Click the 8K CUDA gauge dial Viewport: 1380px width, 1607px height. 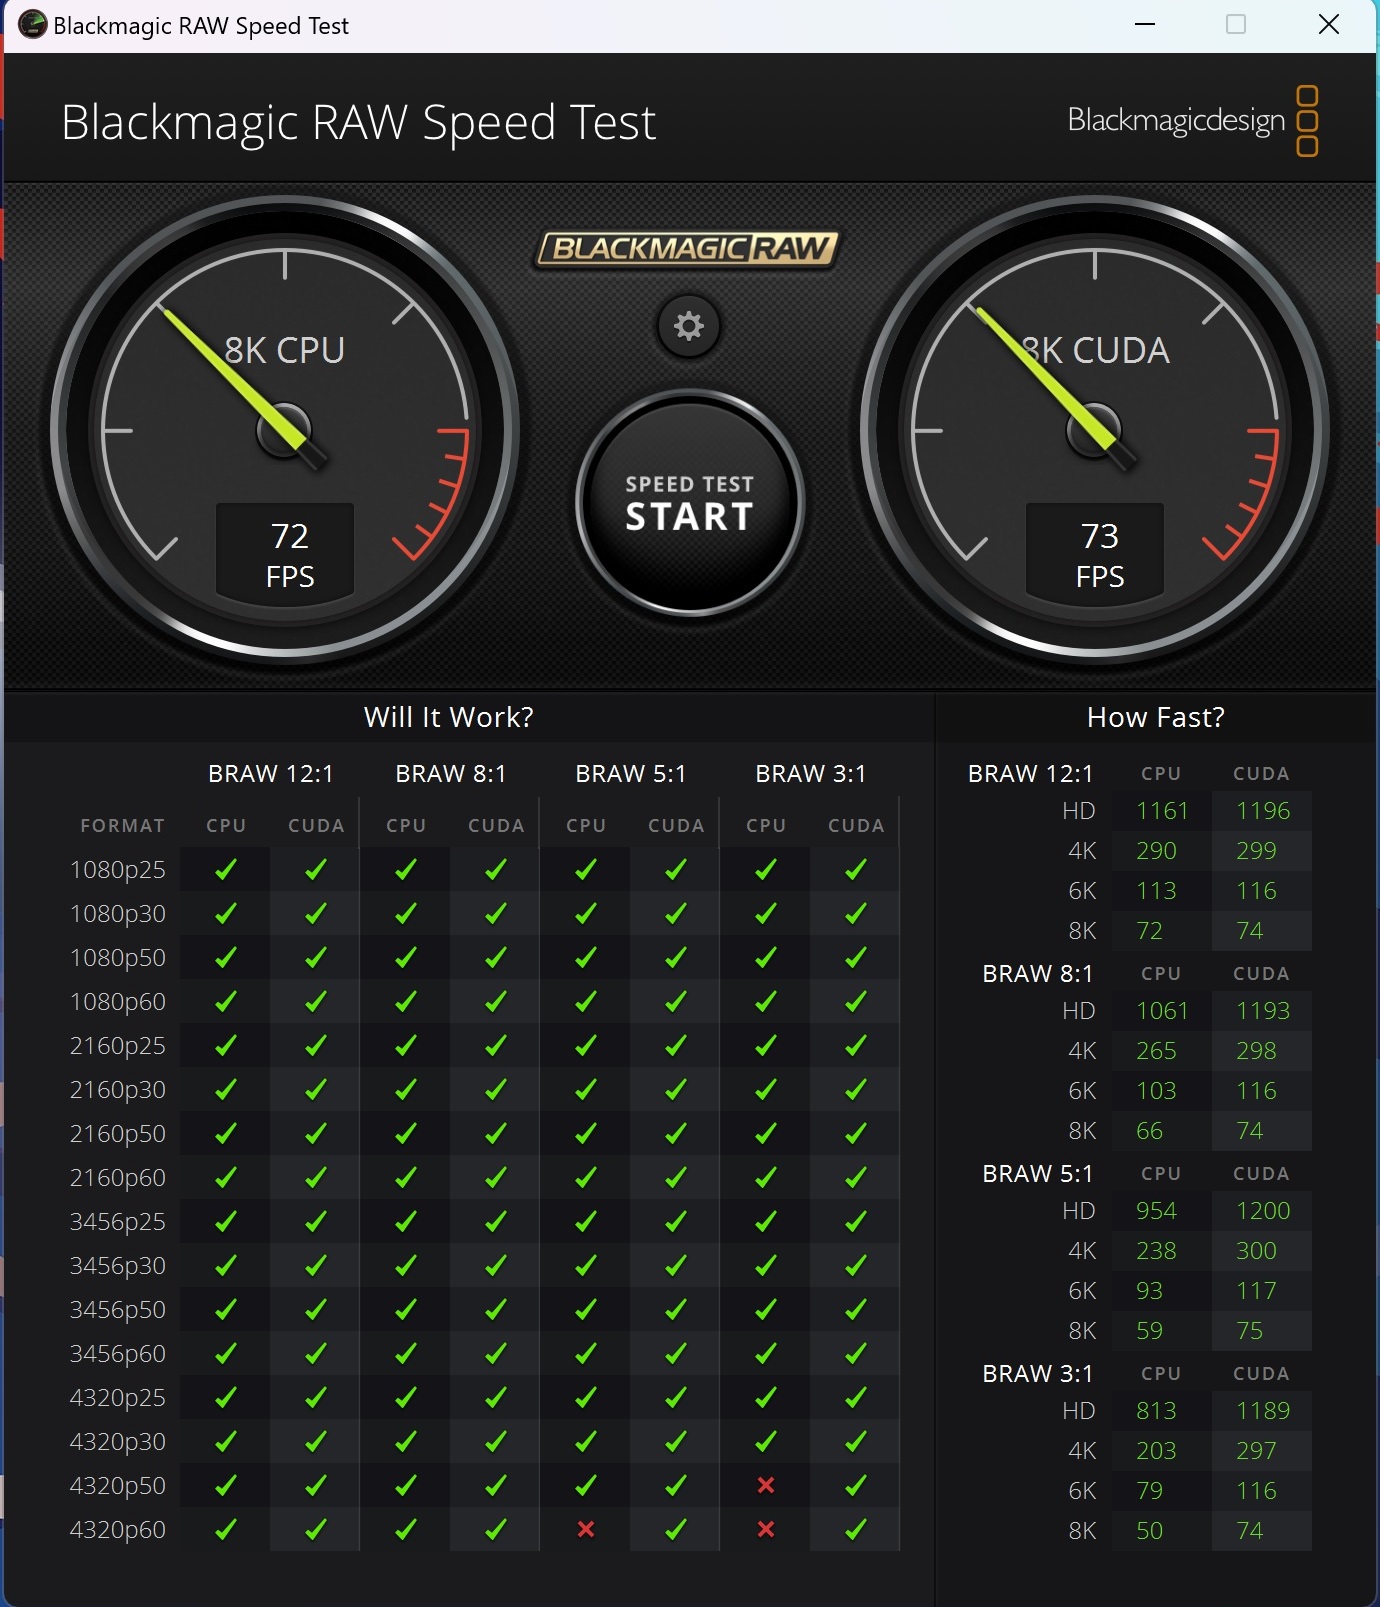[1095, 431]
